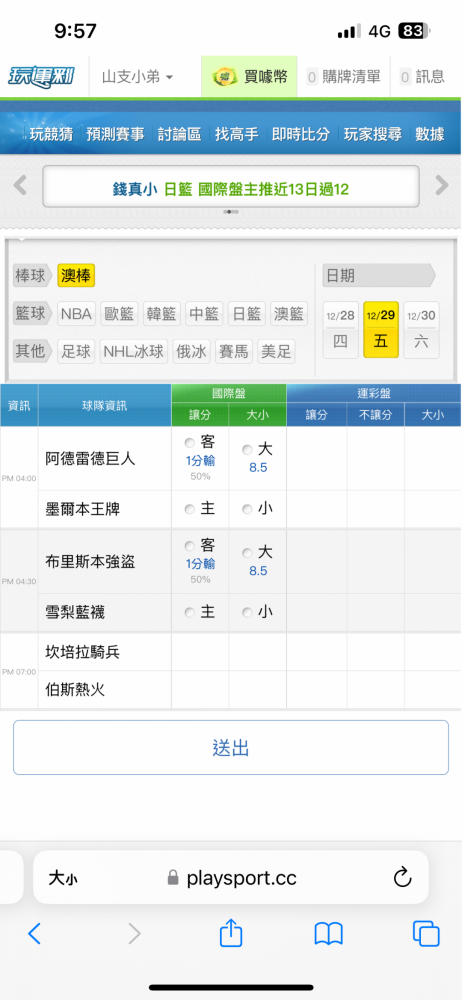
Task: Select the NBA league tab
Action: pyautogui.click(x=77, y=314)
